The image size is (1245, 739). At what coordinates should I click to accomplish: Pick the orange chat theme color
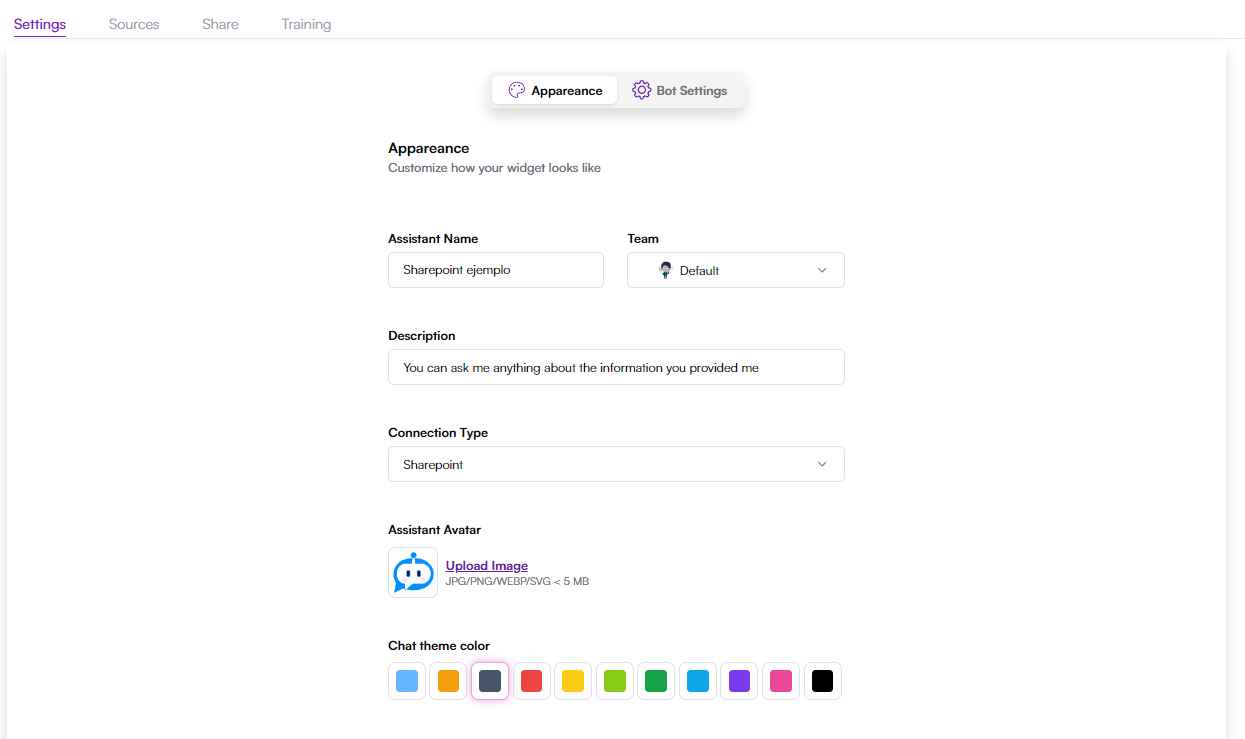tap(448, 681)
